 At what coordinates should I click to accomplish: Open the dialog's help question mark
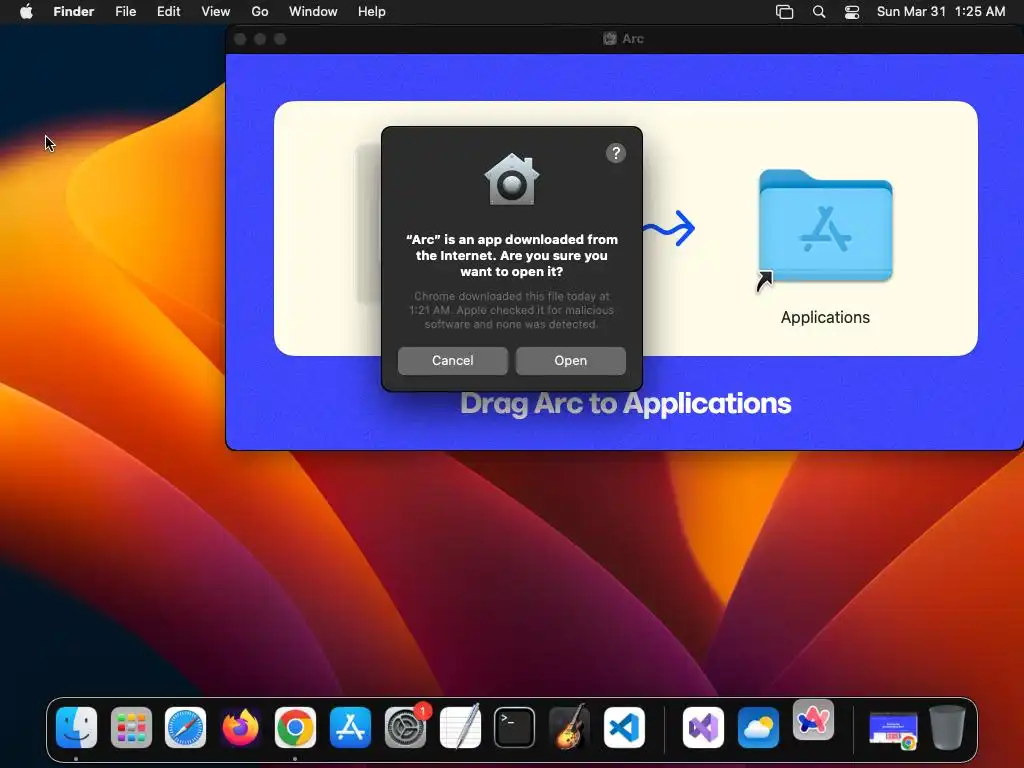pos(615,153)
